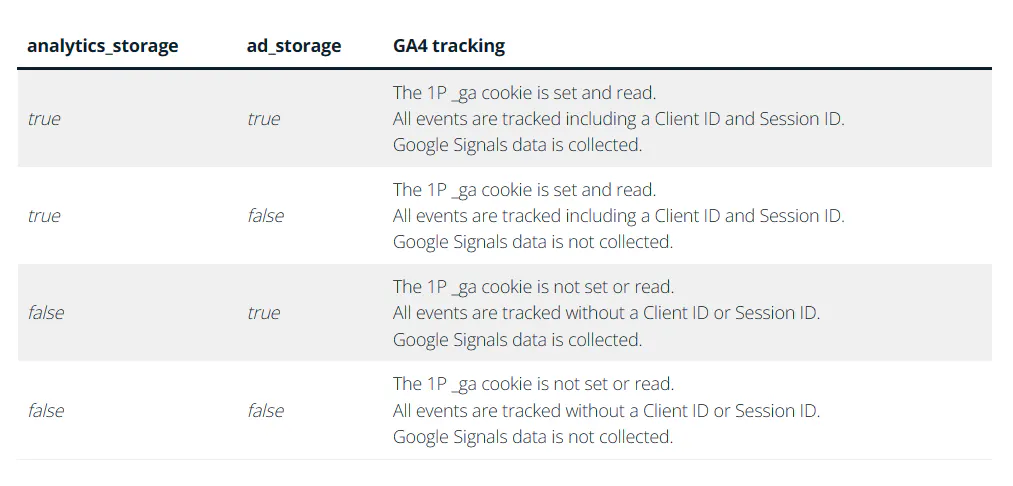Select the first row's ad_storage "true" value
1013x486 pixels.
coord(263,119)
